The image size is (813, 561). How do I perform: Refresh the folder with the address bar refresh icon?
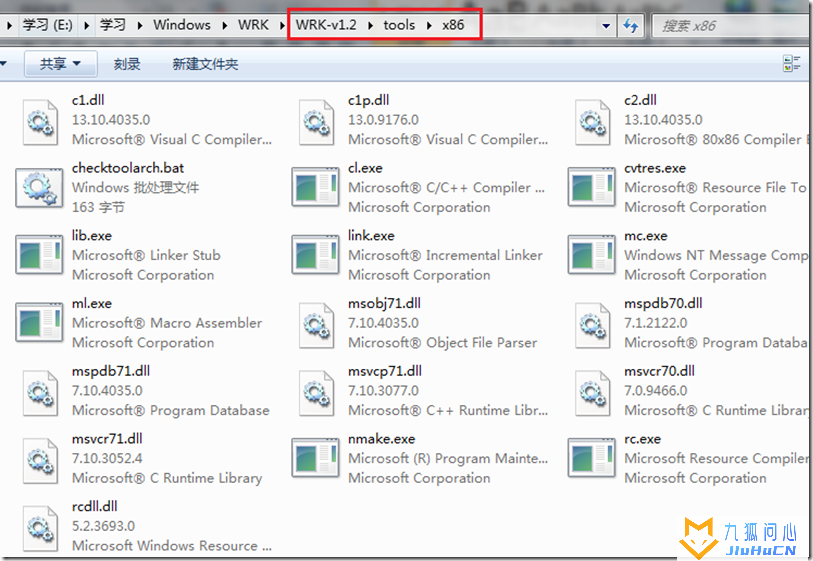[630, 25]
